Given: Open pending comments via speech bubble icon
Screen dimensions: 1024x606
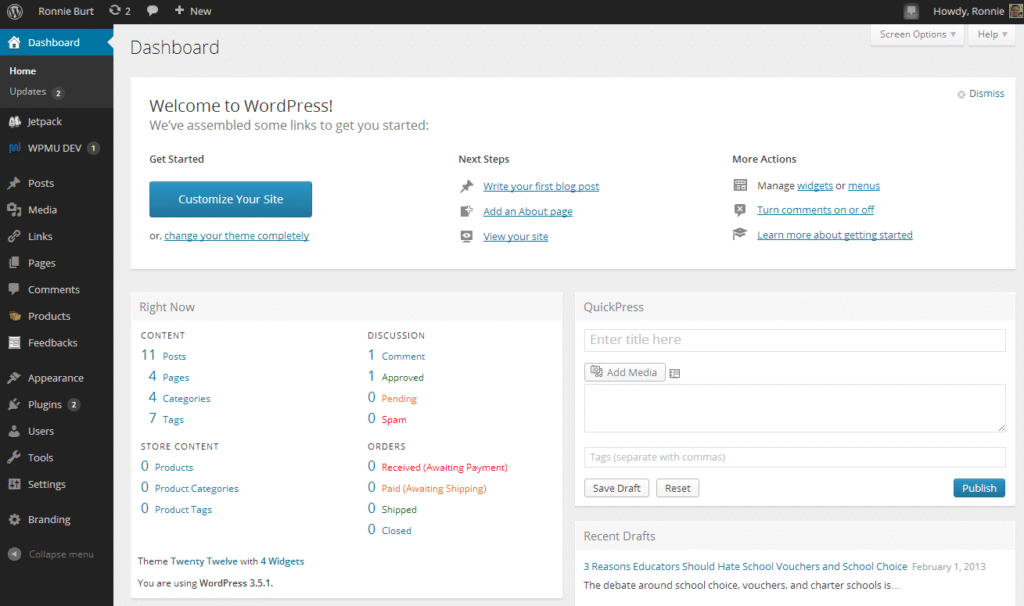Looking at the screenshot, I should pos(150,11).
